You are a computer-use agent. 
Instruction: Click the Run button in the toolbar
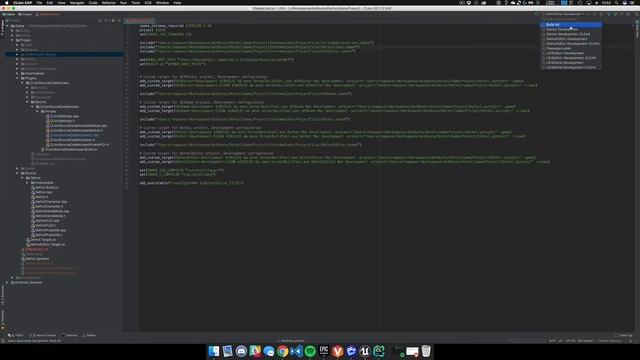pyautogui.click(x=588, y=14)
